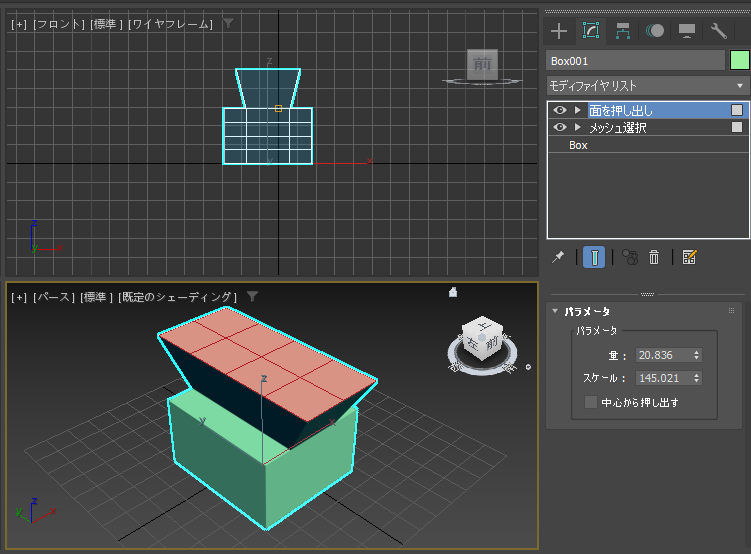Open the configure modifier sets icon

(x=689, y=257)
